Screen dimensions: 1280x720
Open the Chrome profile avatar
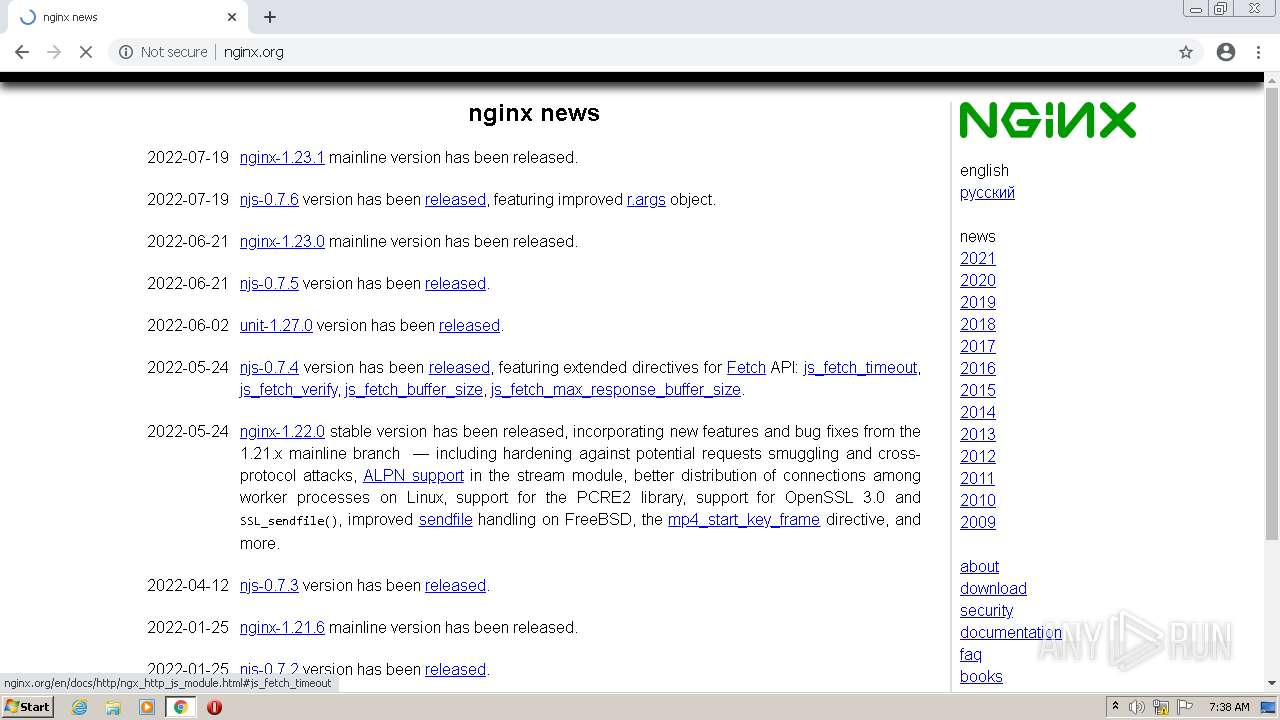(1226, 52)
